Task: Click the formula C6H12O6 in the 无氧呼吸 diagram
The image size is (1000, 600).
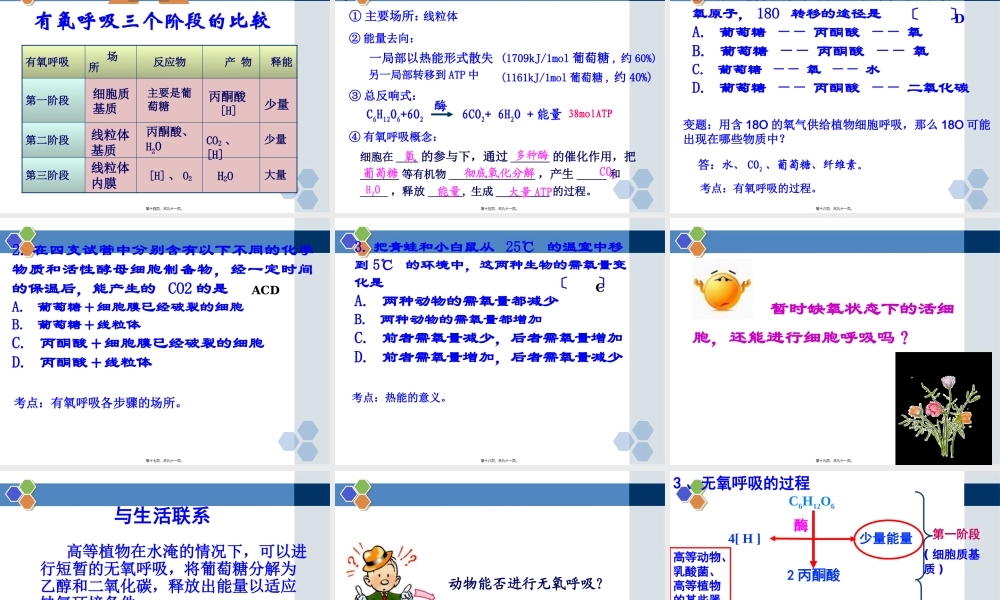Action: [811, 502]
